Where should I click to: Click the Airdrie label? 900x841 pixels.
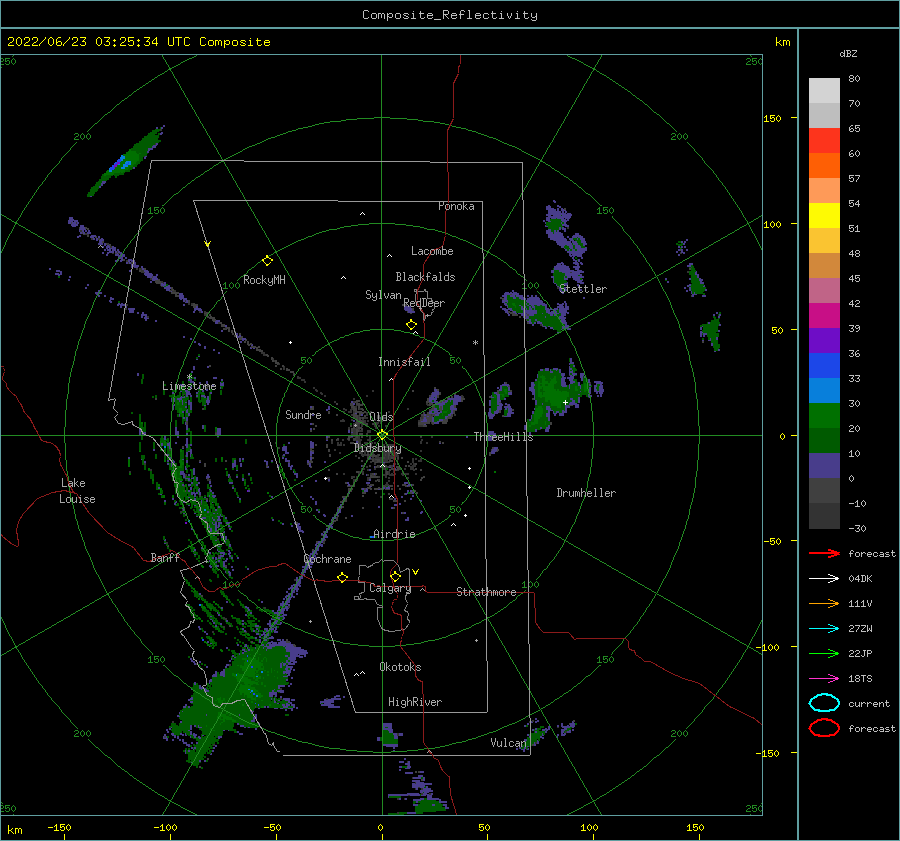pyautogui.click(x=394, y=534)
